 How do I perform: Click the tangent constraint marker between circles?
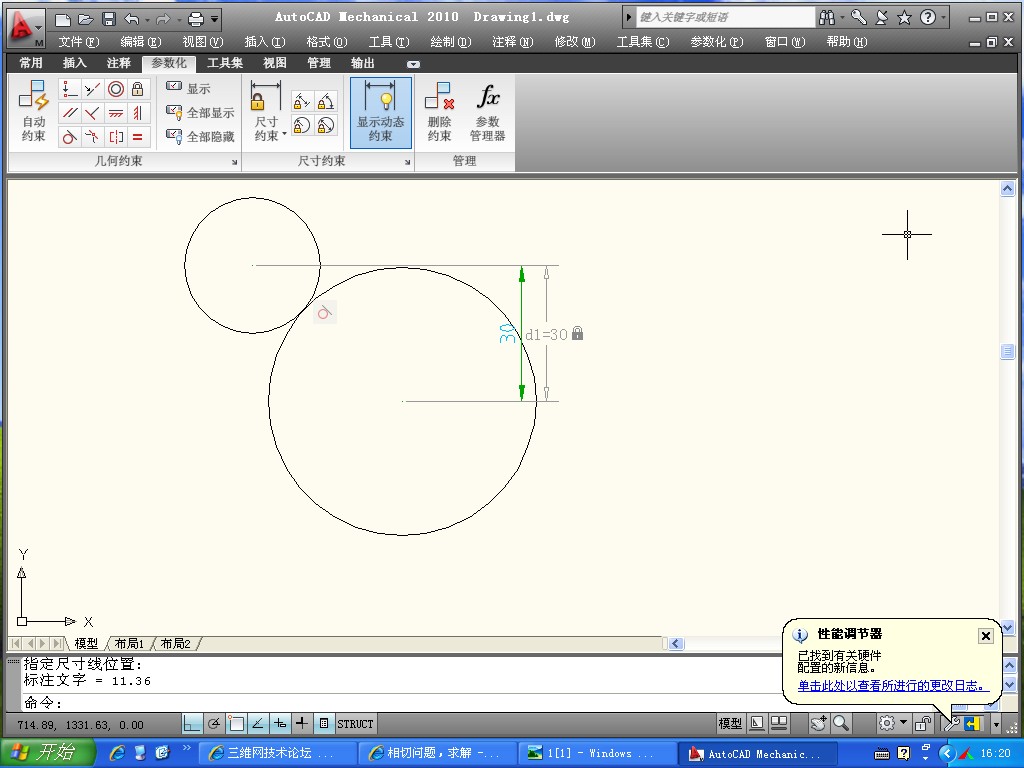click(x=325, y=313)
